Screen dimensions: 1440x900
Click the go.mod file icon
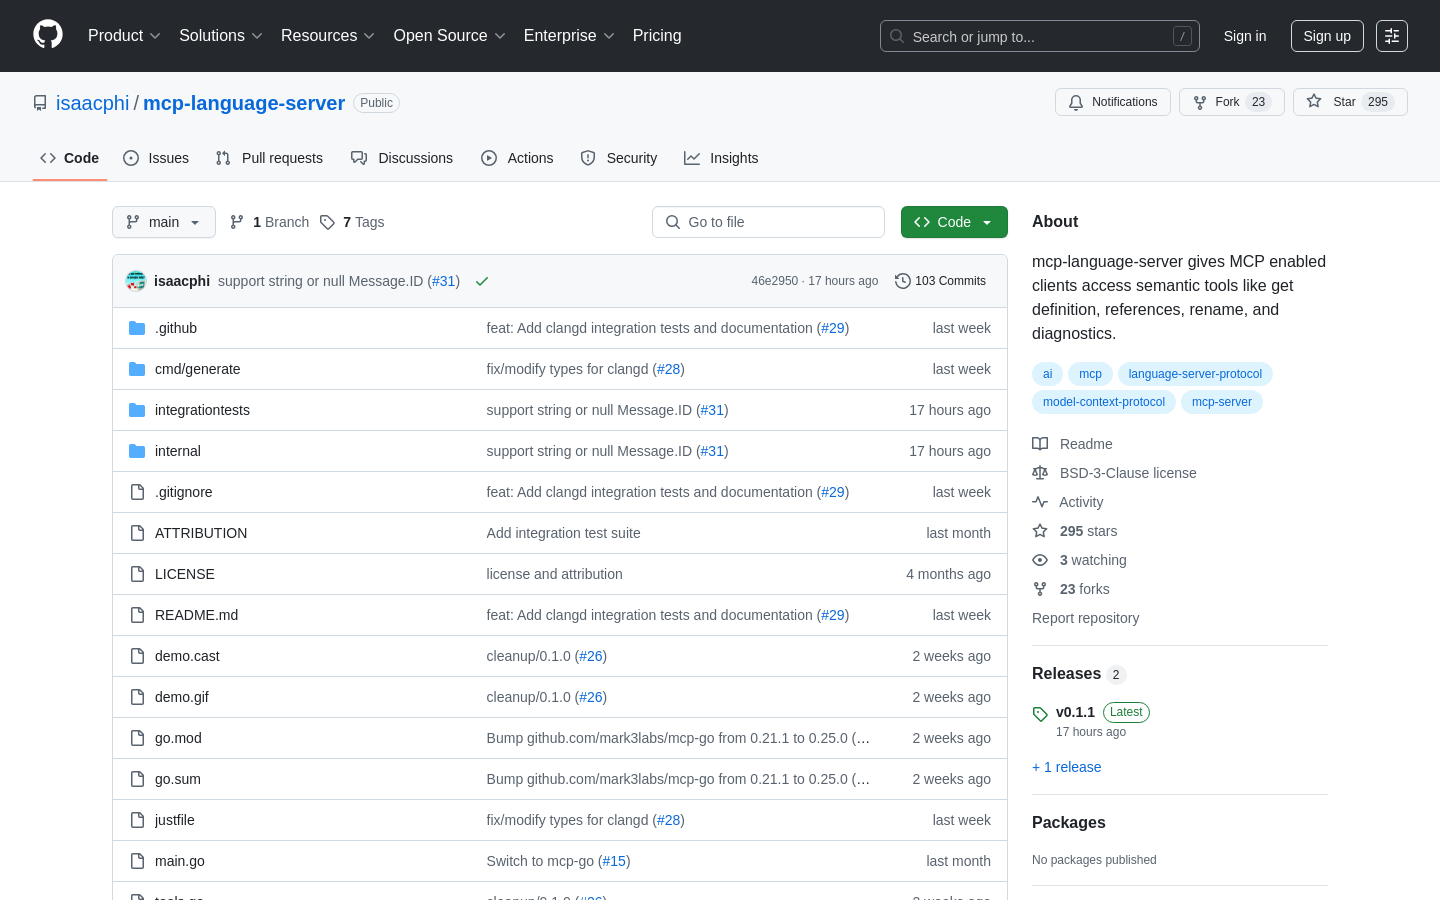(137, 738)
